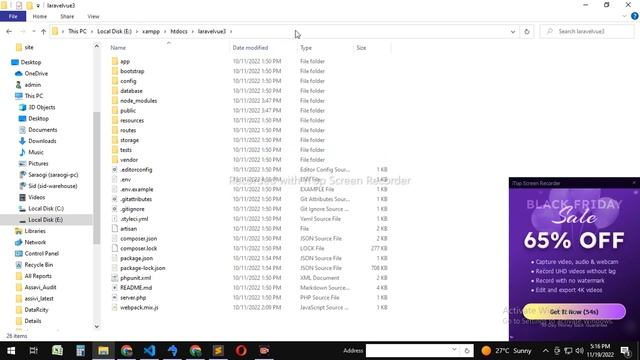Open the recent locations dropdown arrow
Viewport: 640px width, 360px height.
coord(33,31)
